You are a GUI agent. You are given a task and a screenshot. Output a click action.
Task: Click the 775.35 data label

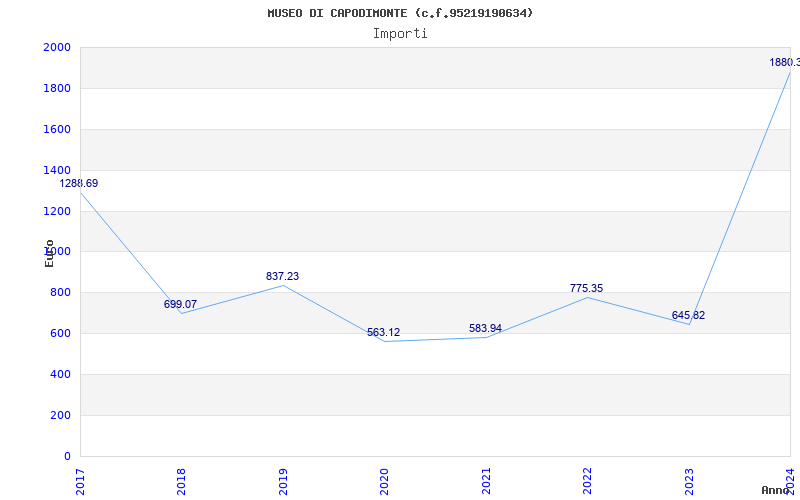tap(586, 288)
